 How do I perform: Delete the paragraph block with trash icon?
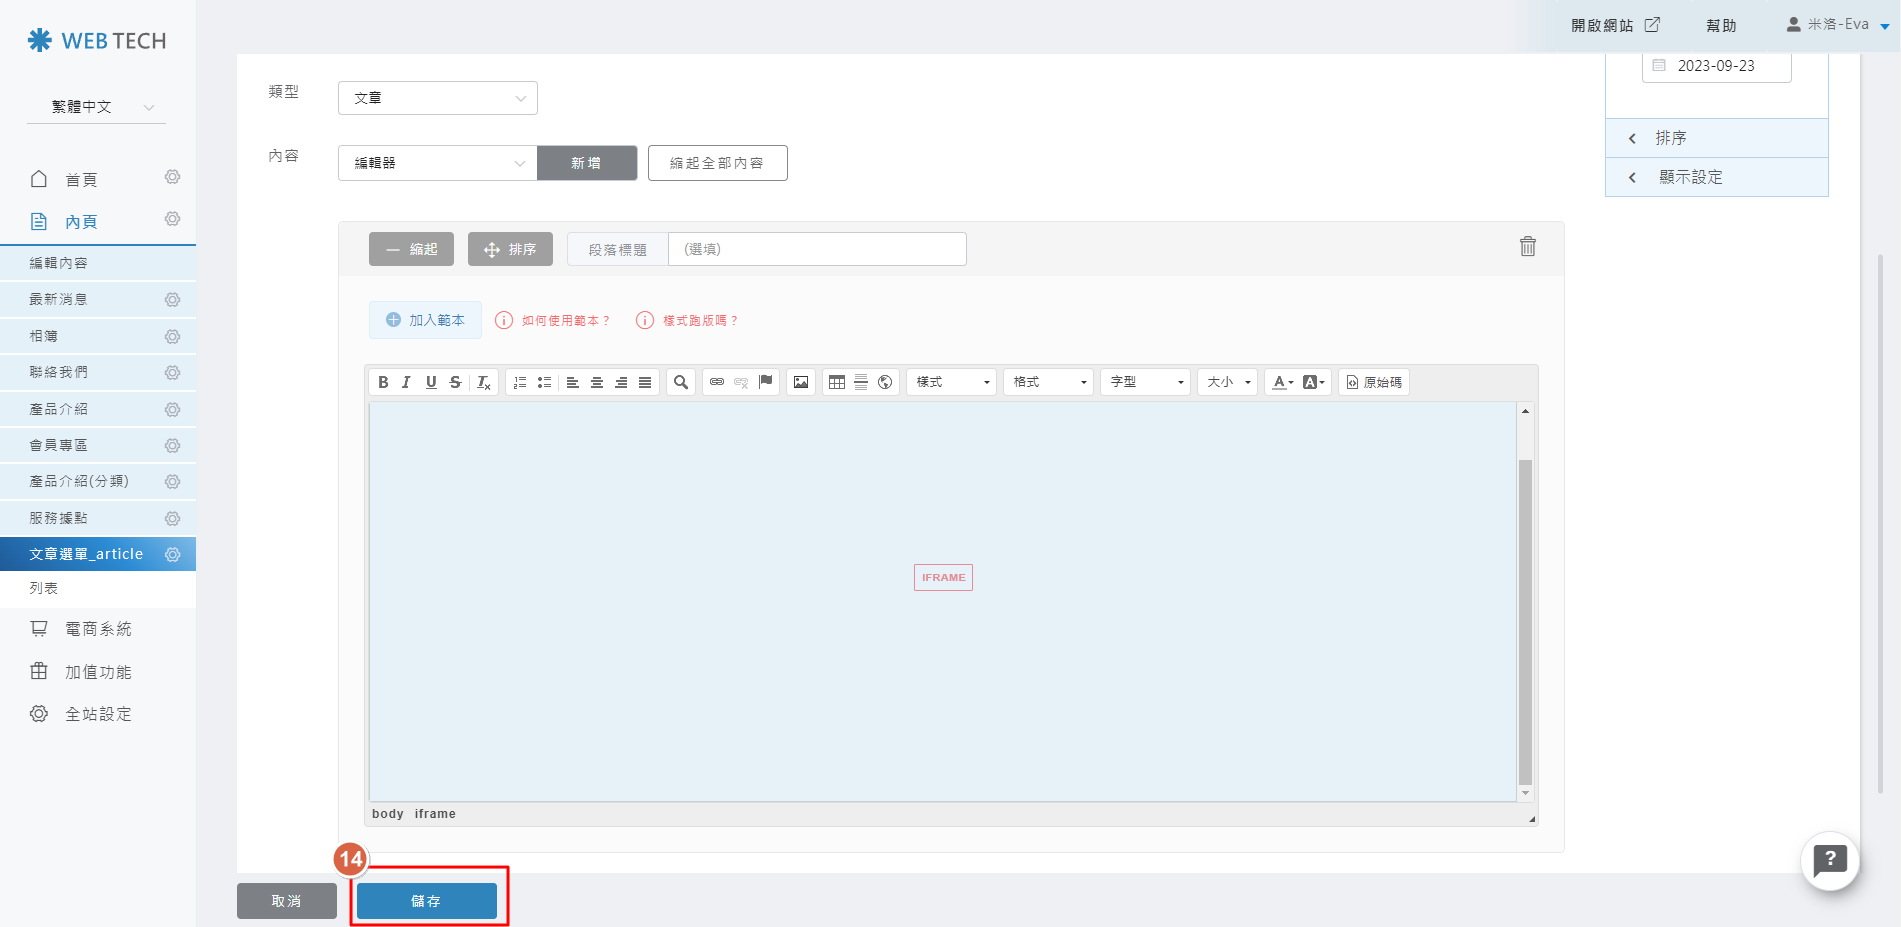click(x=1527, y=247)
